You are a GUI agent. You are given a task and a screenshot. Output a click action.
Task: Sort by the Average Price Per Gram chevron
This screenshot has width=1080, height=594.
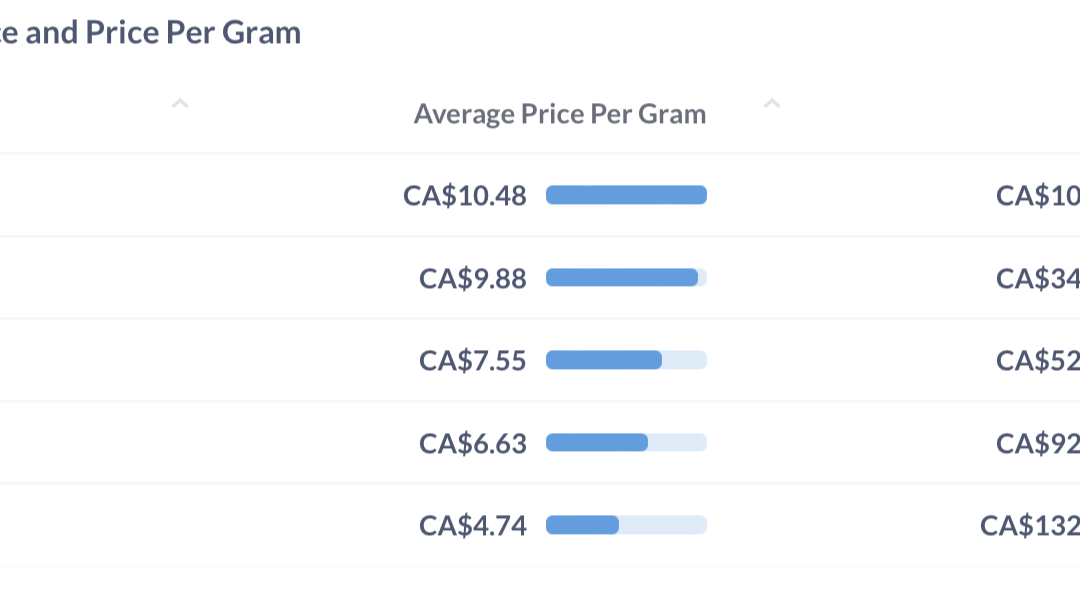point(771,103)
